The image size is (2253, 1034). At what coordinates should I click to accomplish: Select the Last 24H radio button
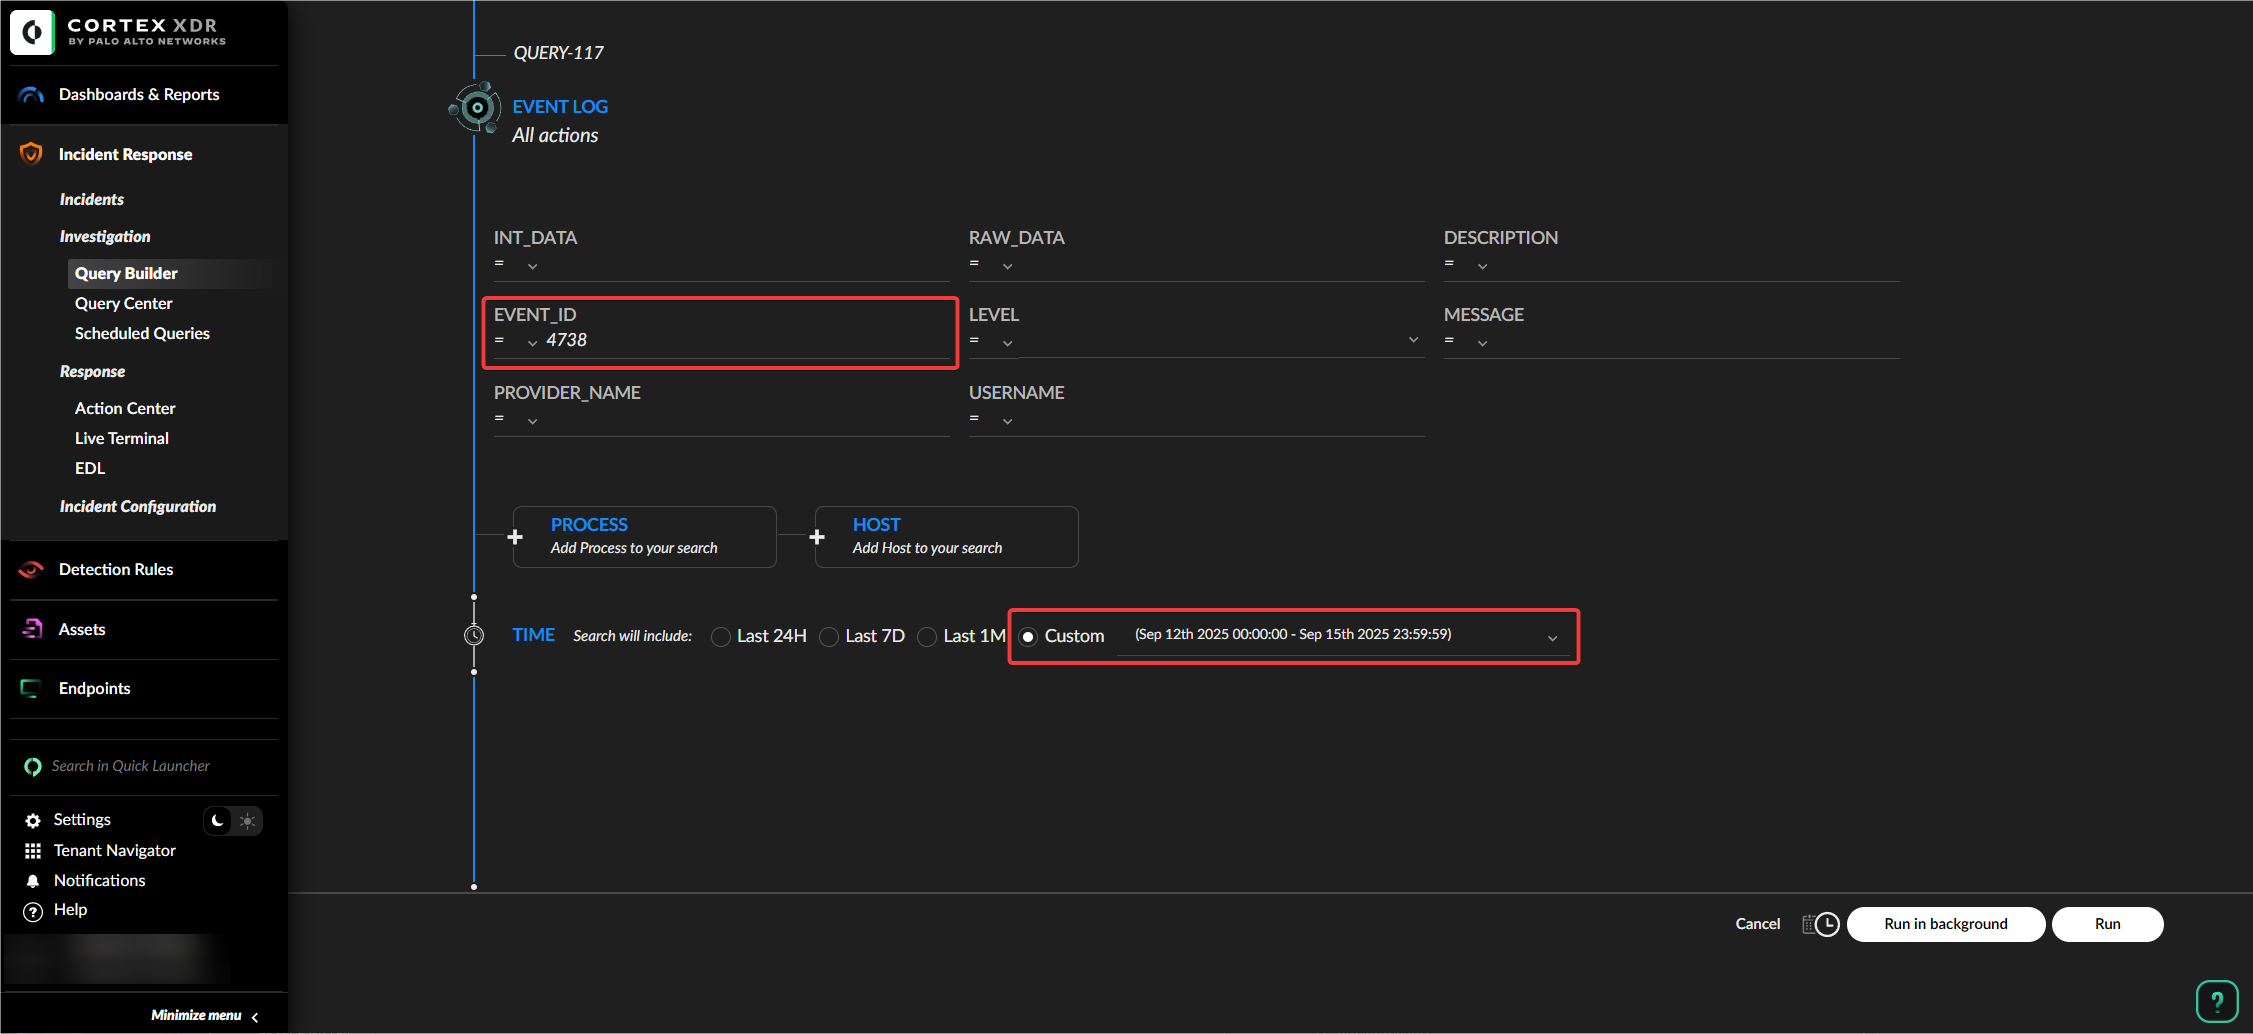720,637
